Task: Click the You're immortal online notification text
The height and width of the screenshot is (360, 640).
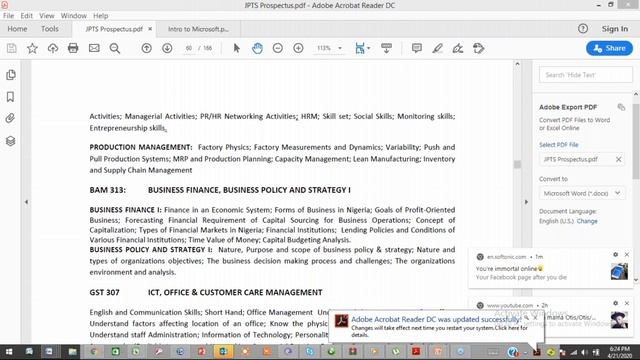Action: 509,269
